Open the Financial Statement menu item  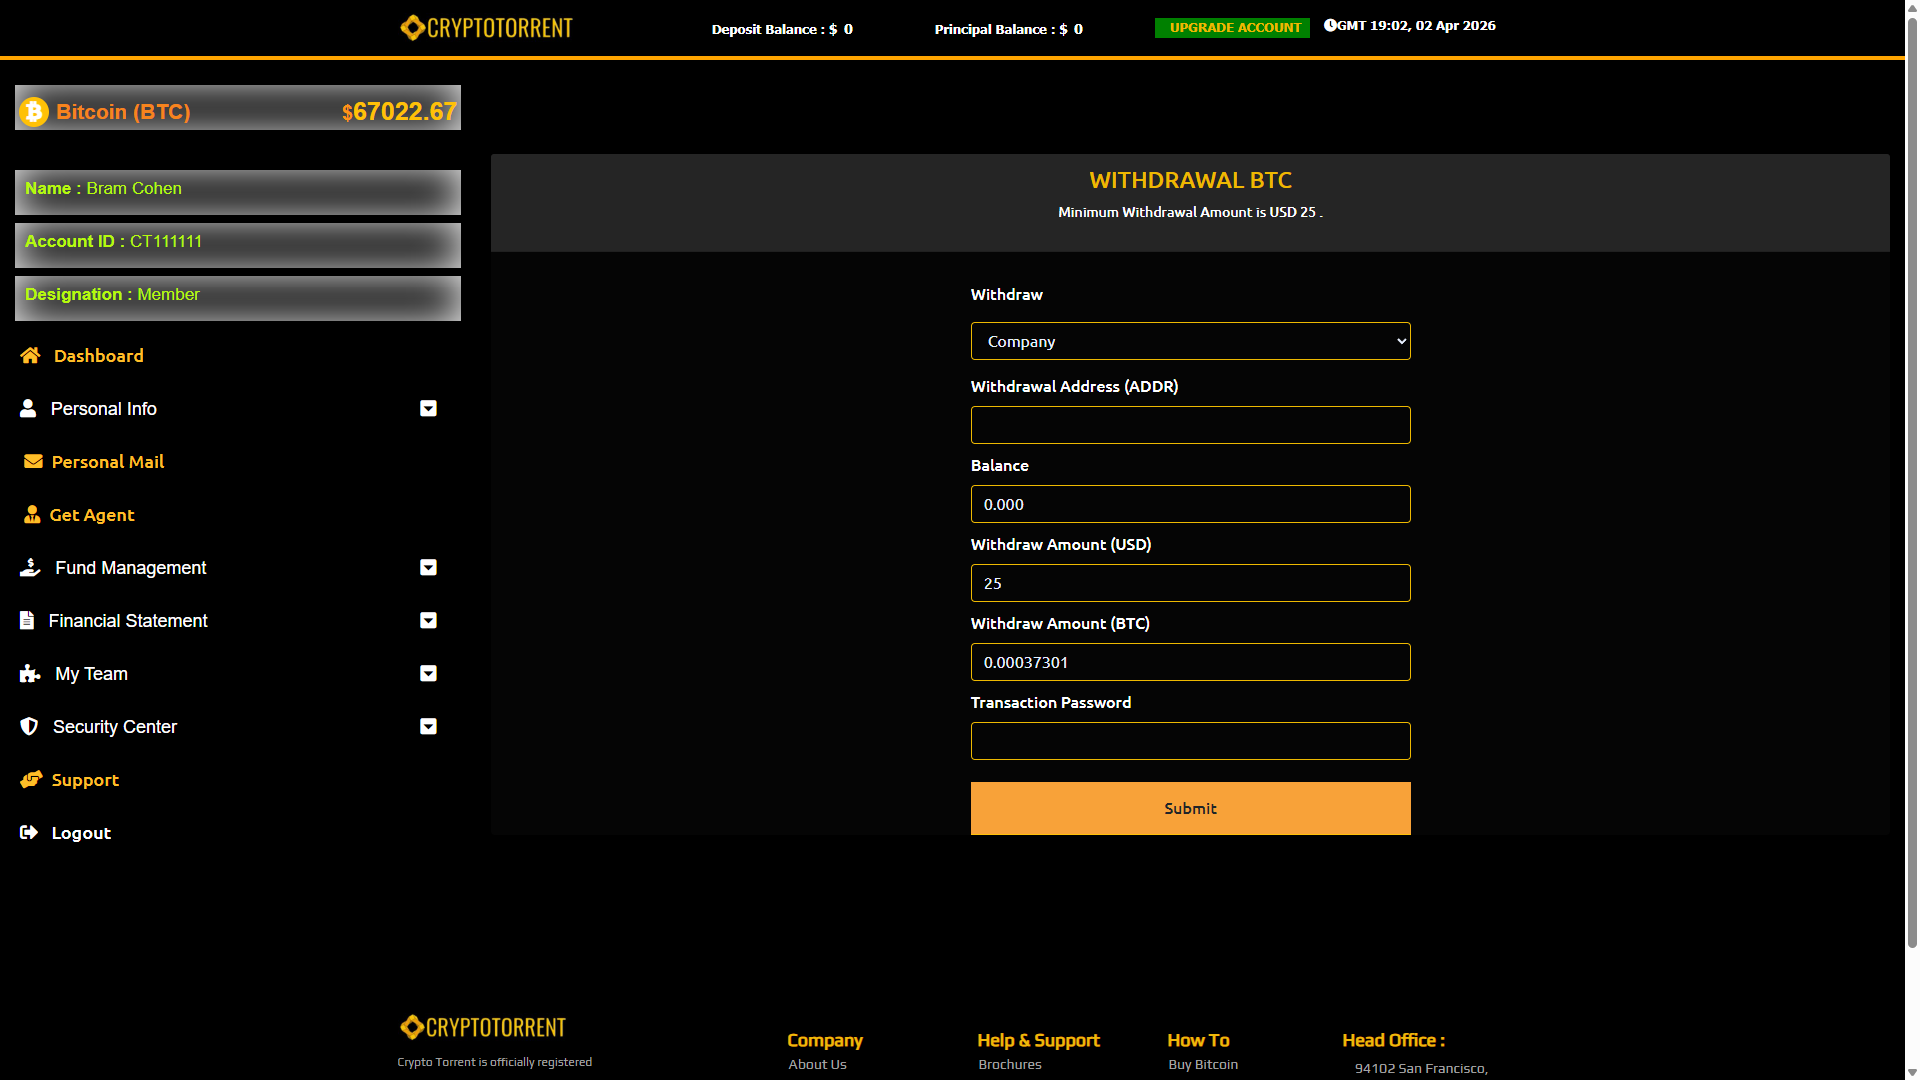pos(128,620)
